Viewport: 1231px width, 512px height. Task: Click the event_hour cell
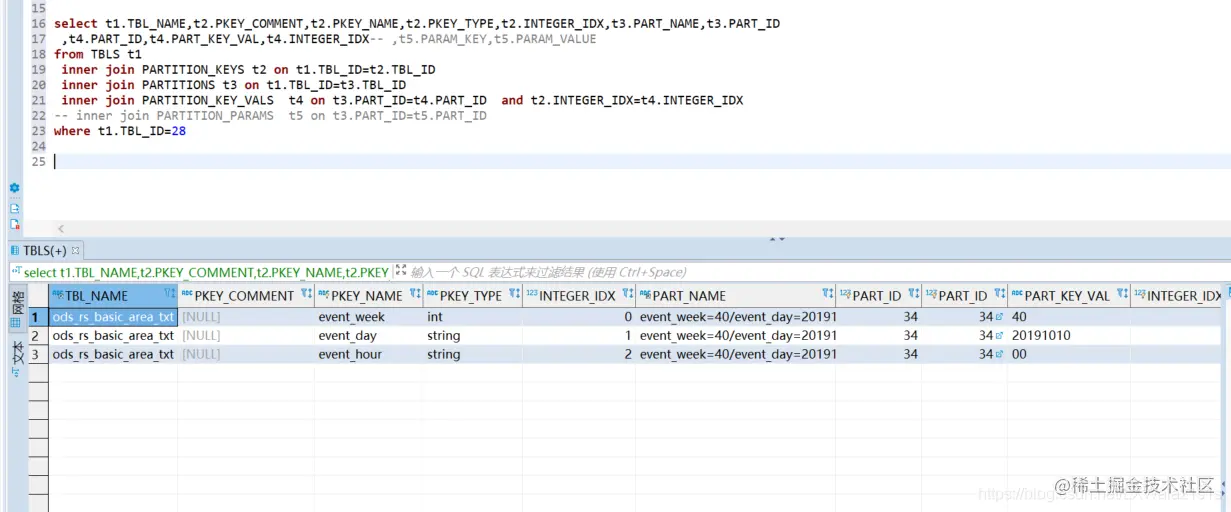(x=368, y=354)
